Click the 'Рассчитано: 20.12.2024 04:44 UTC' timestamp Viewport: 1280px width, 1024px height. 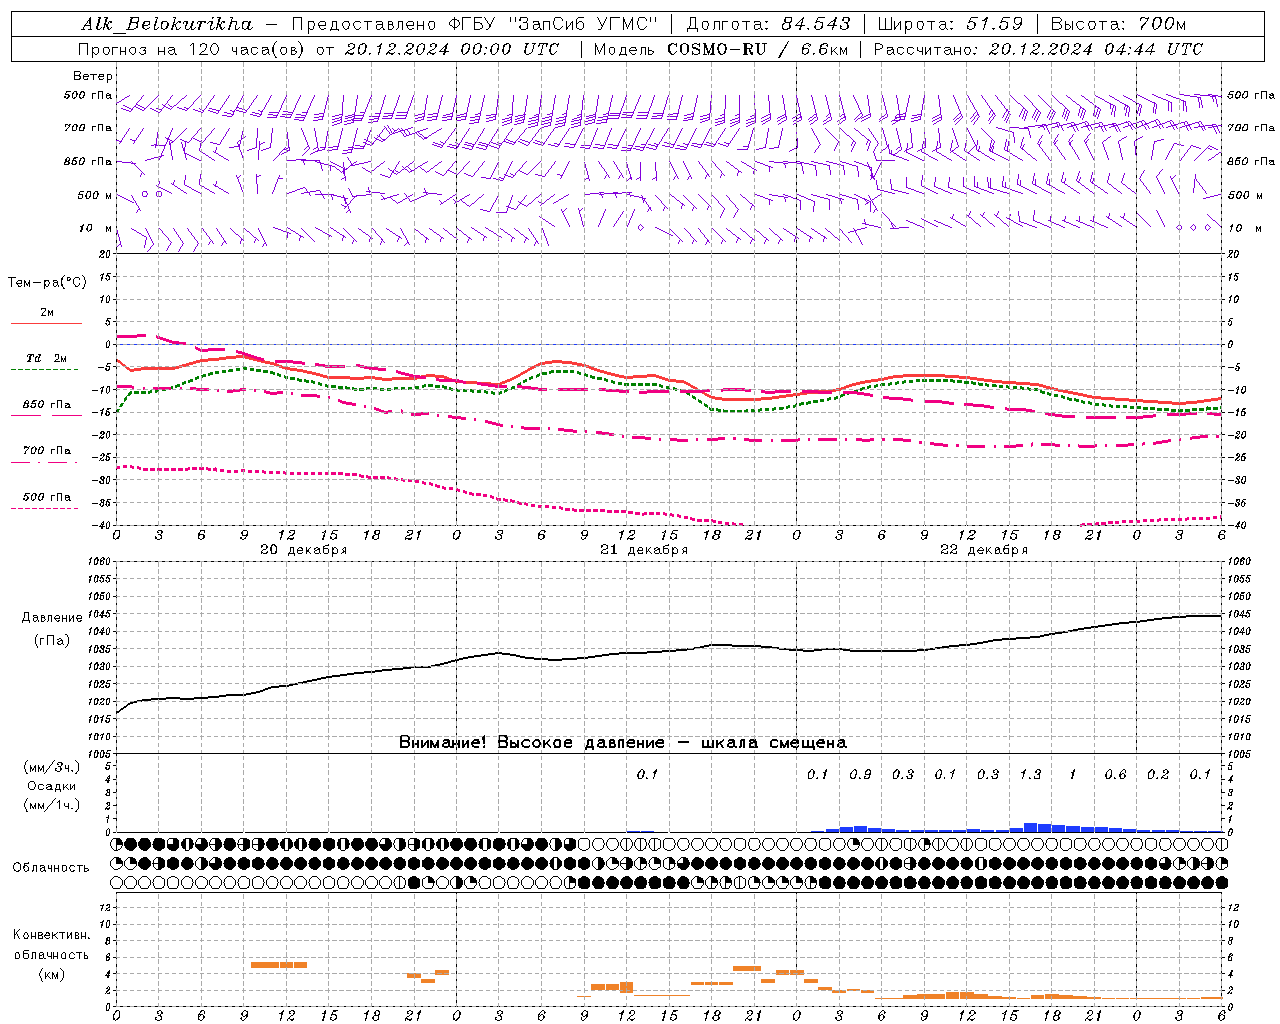point(1038,49)
